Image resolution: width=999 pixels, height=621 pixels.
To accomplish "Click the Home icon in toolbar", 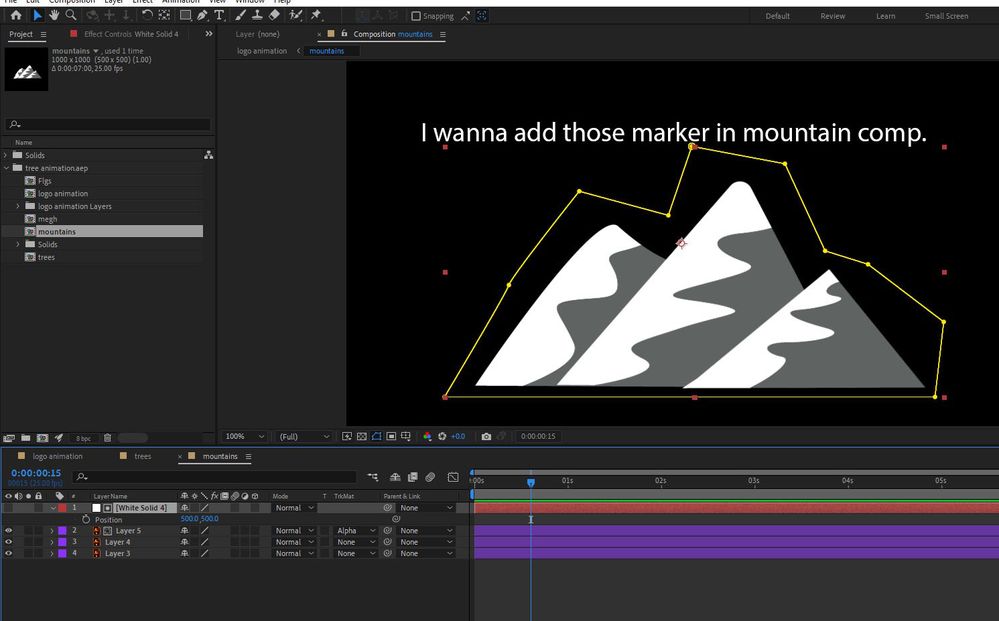I will 16,15.
